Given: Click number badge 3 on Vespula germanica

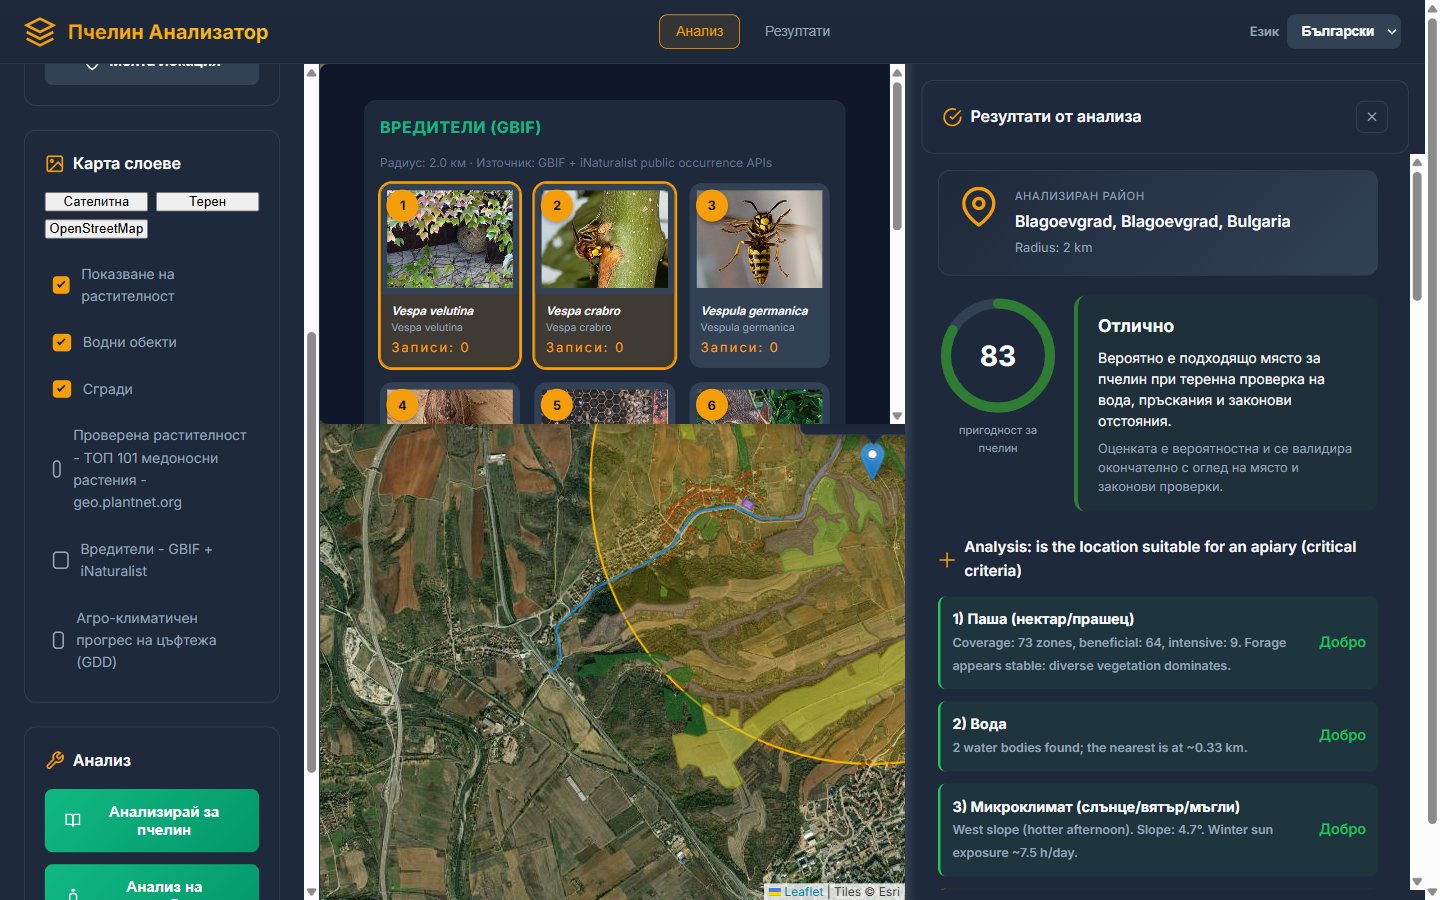Looking at the screenshot, I should [711, 206].
